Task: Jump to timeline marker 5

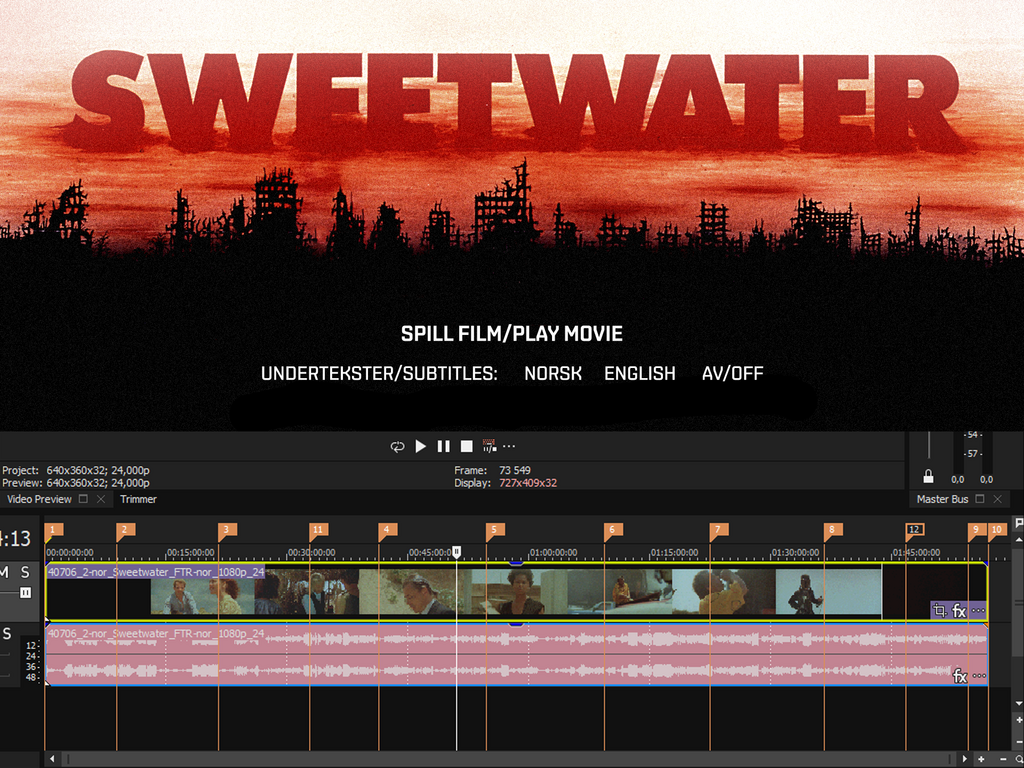Action: point(492,529)
